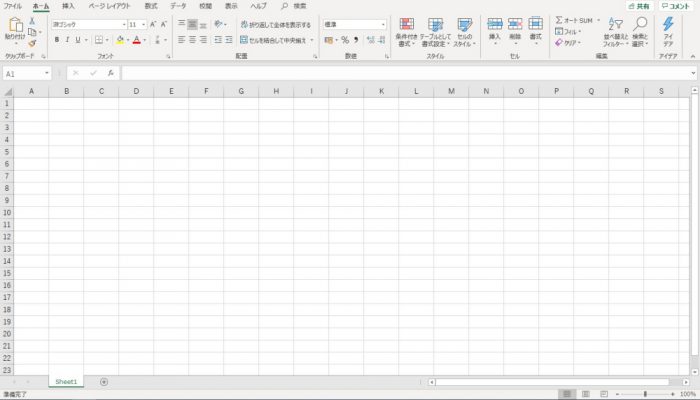This screenshot has height=400, width=700.
Task: Click the Copy icon
Action: (x=32, y=32)
